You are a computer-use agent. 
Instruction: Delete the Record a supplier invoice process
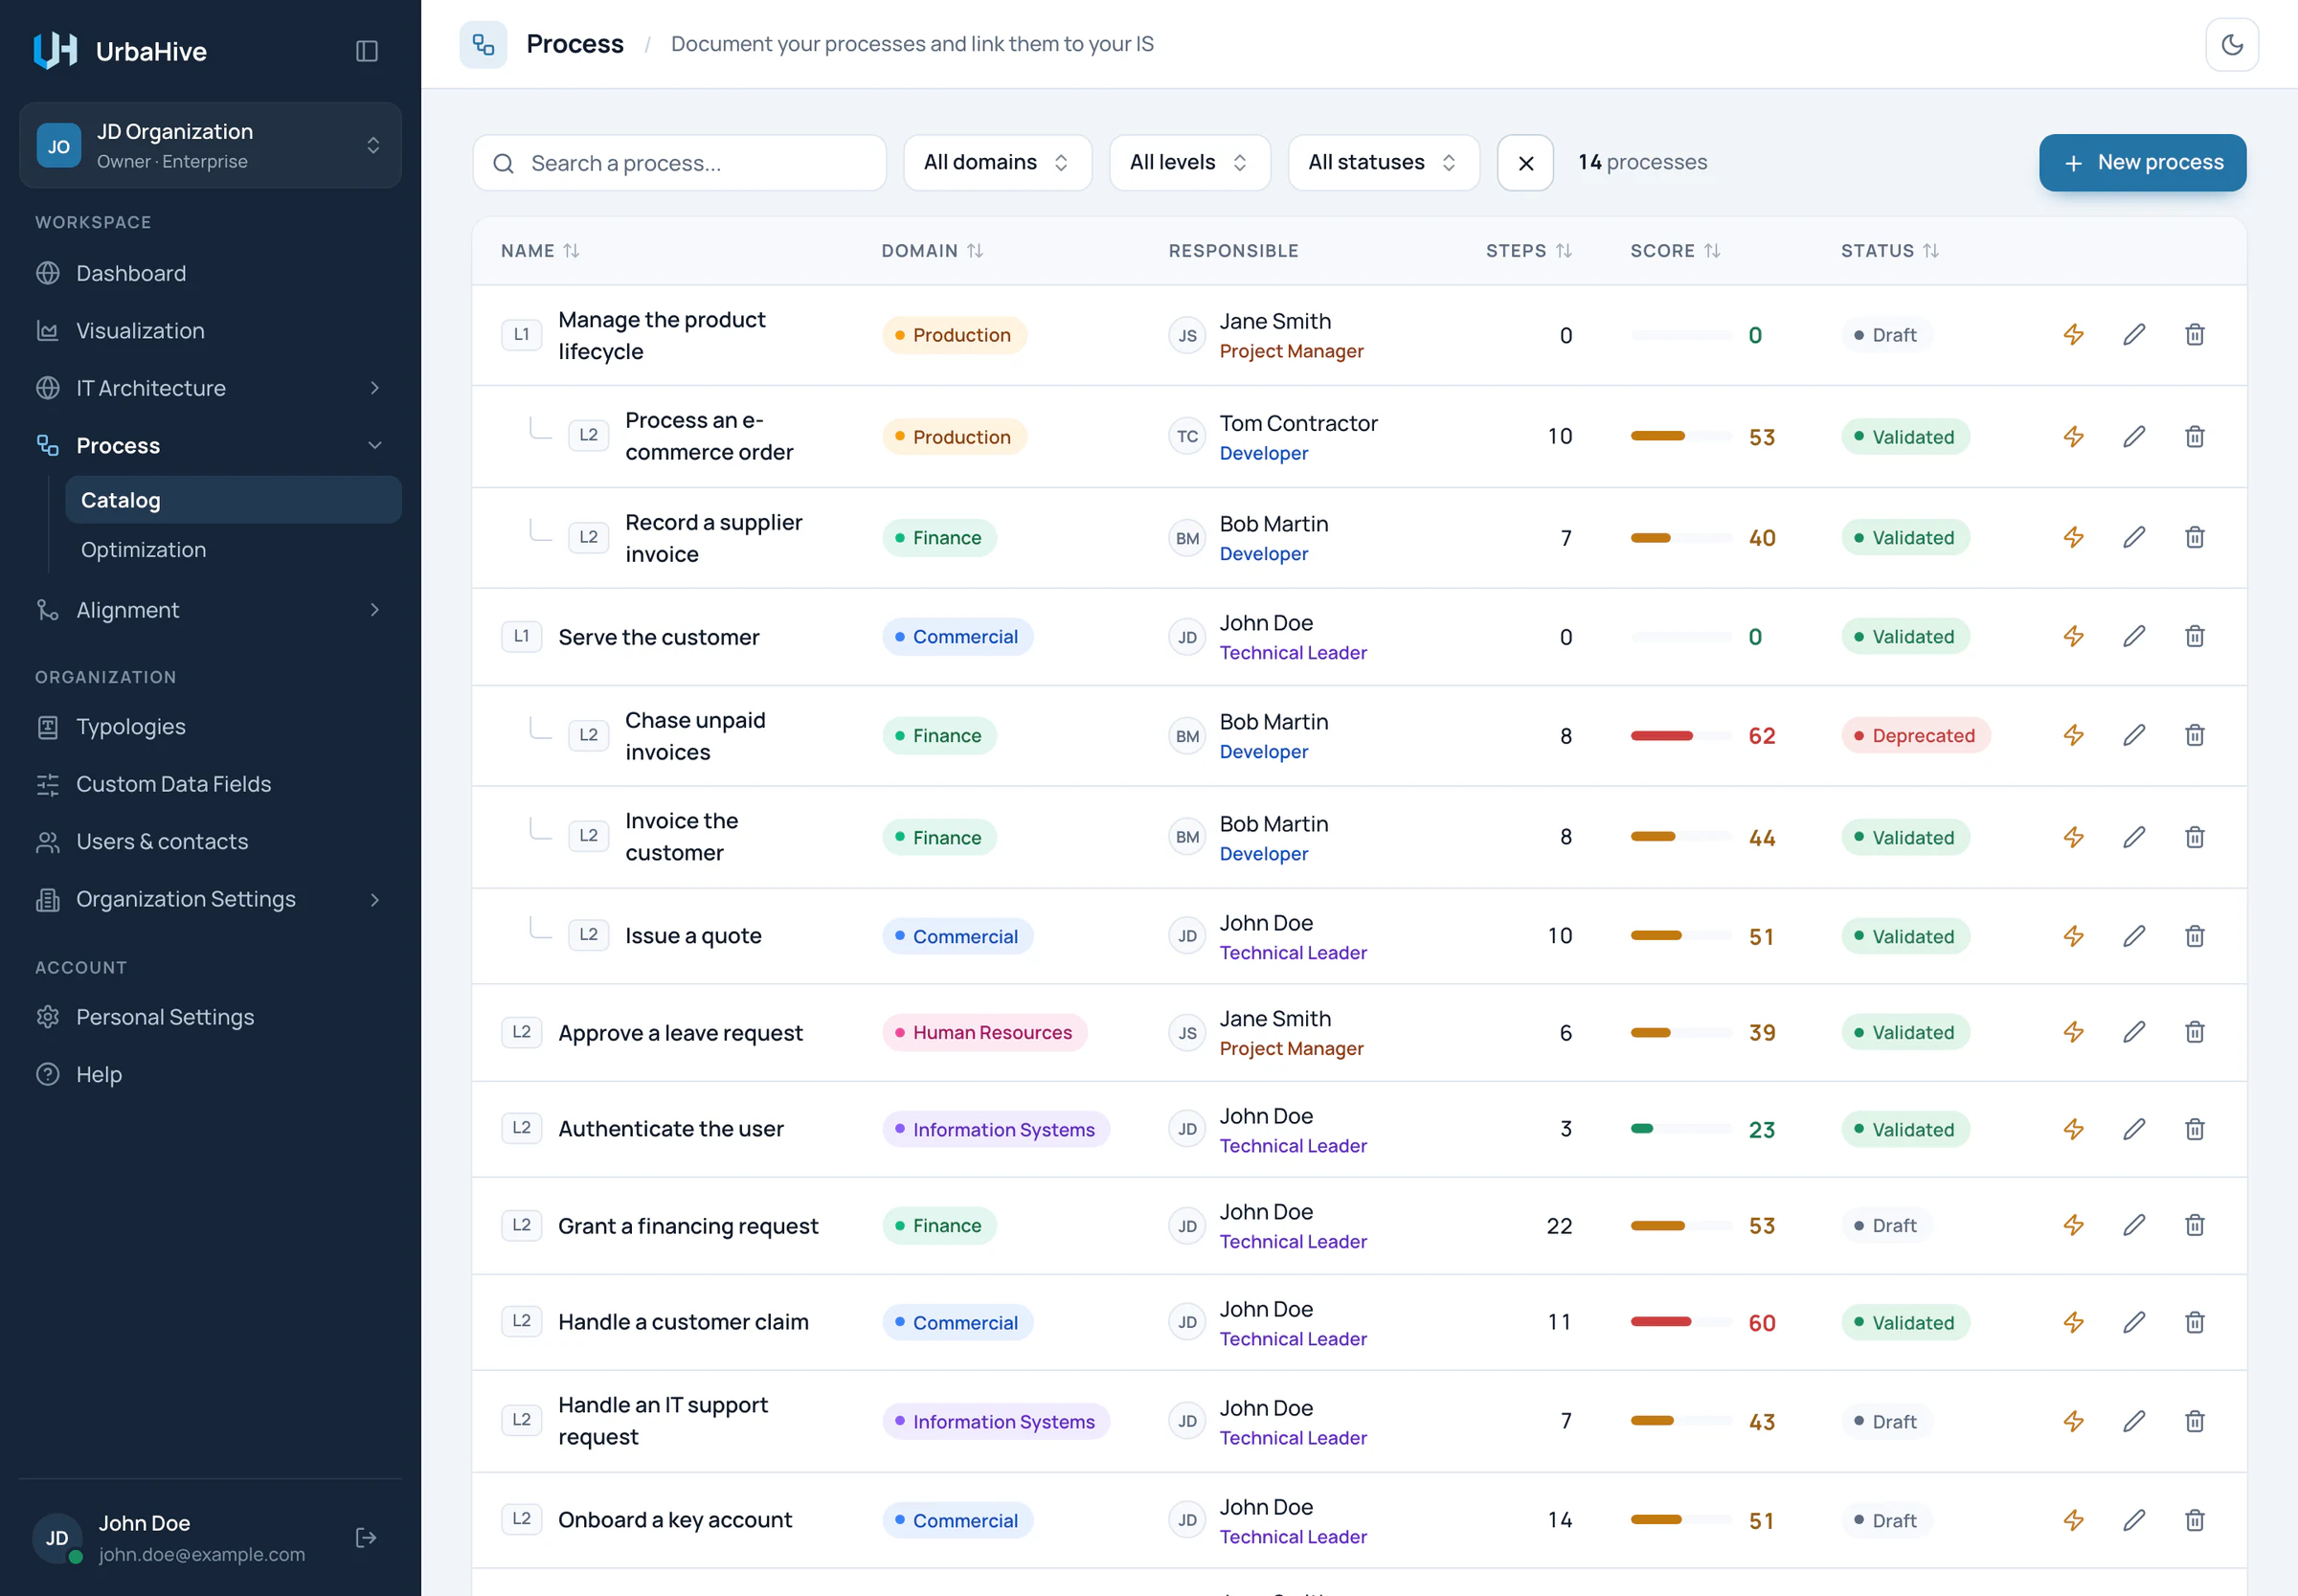[2194, 537]
